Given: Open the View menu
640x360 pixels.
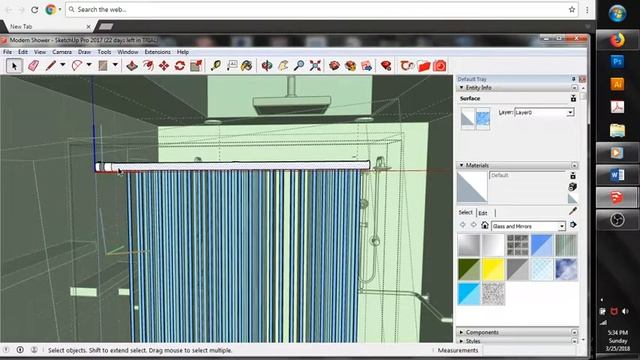Looking at the screenshot, I should 40,52.
